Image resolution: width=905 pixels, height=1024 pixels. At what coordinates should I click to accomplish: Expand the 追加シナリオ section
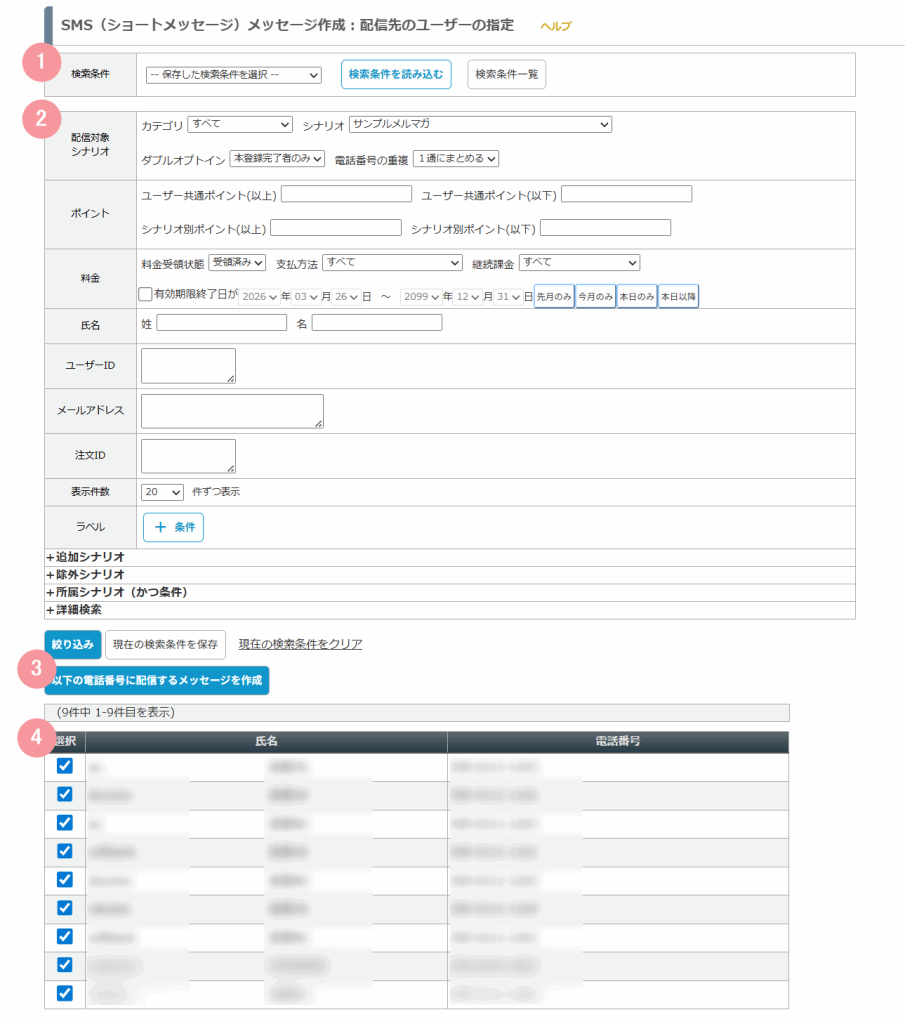pyautogui.click(x=85, y=557)
